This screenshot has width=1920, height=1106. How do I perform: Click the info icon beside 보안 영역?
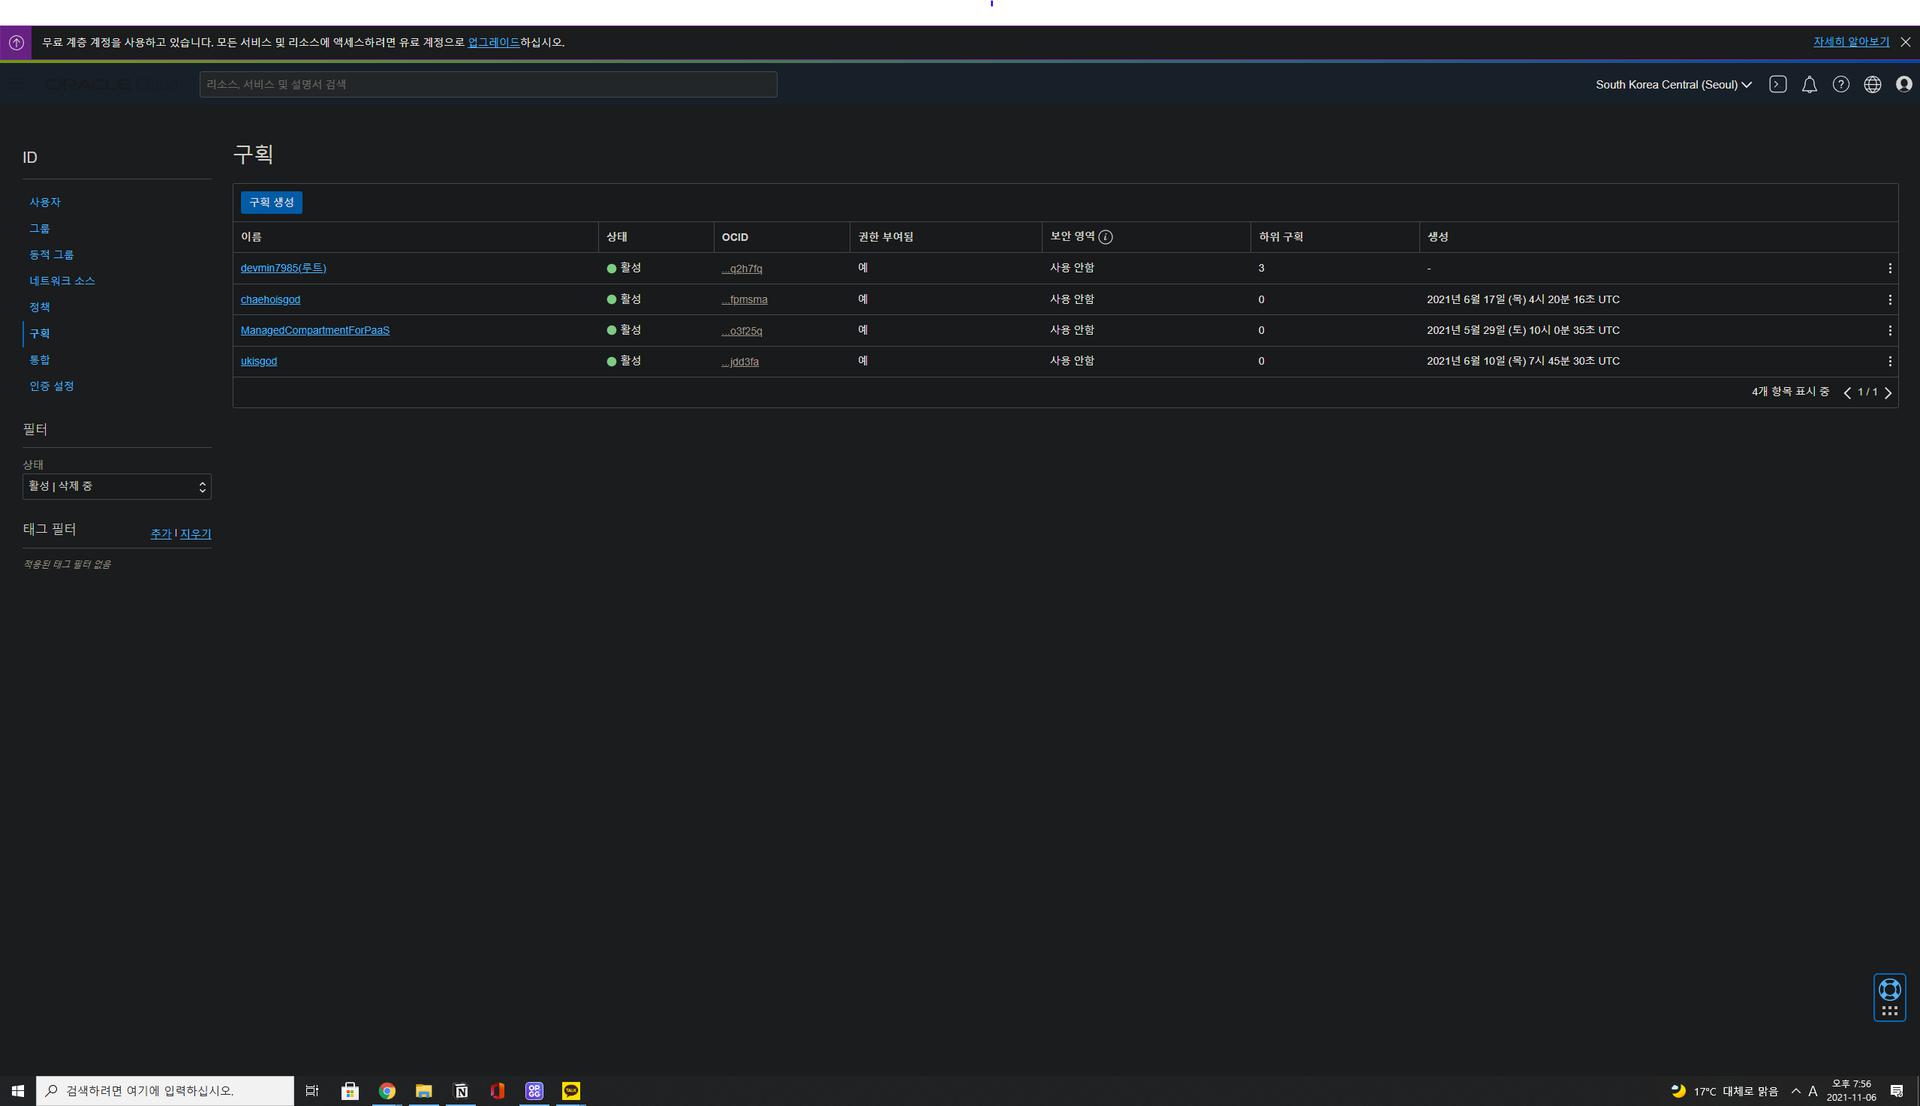click(1105, 238)
